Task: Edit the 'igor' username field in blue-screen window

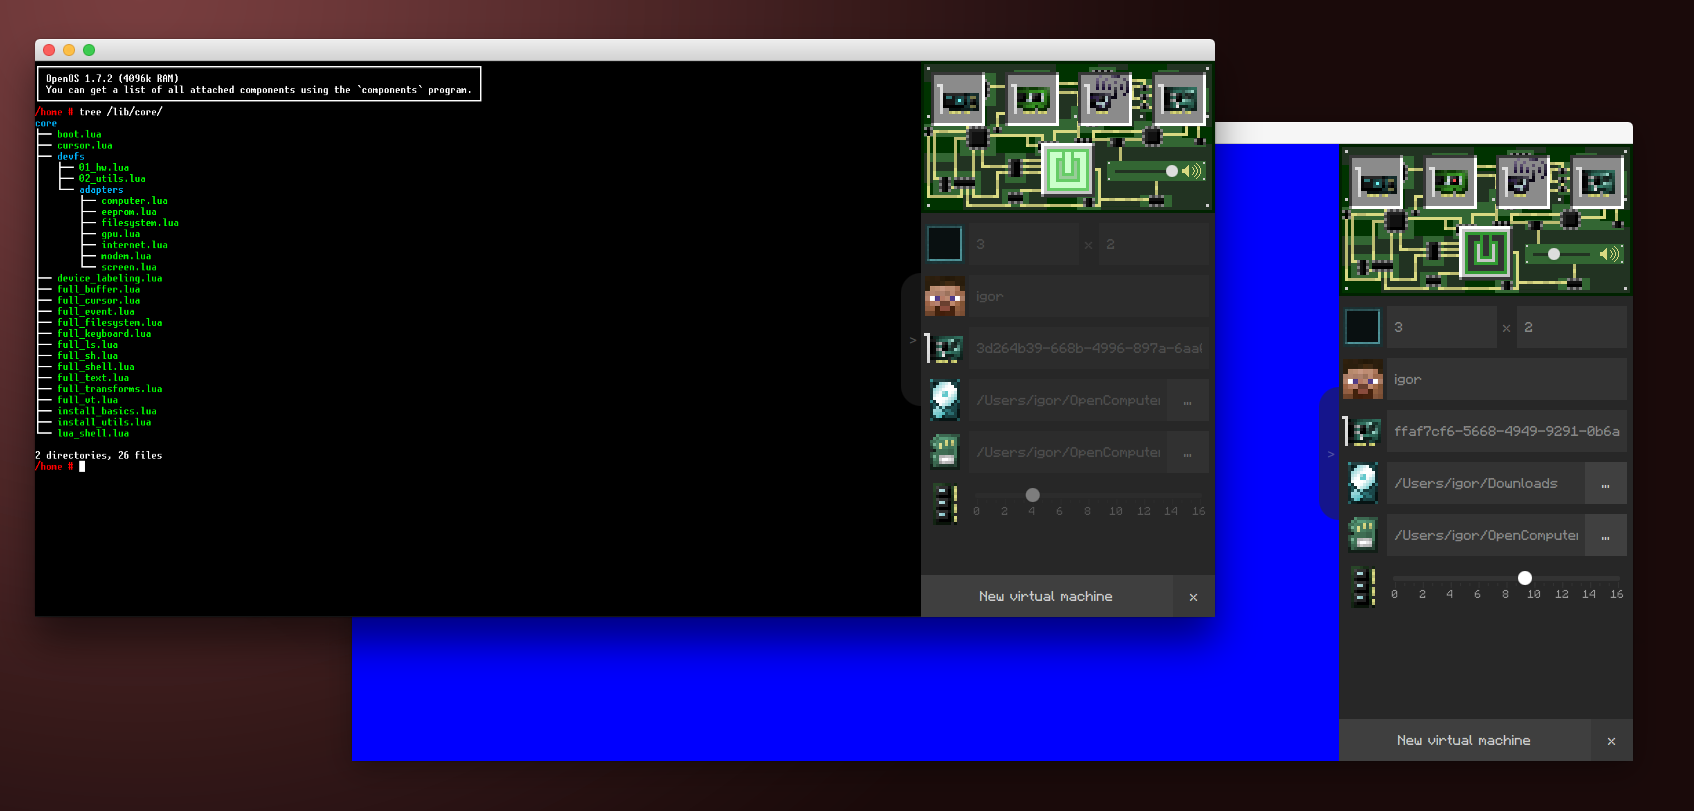Action: tap(1506, 379)
